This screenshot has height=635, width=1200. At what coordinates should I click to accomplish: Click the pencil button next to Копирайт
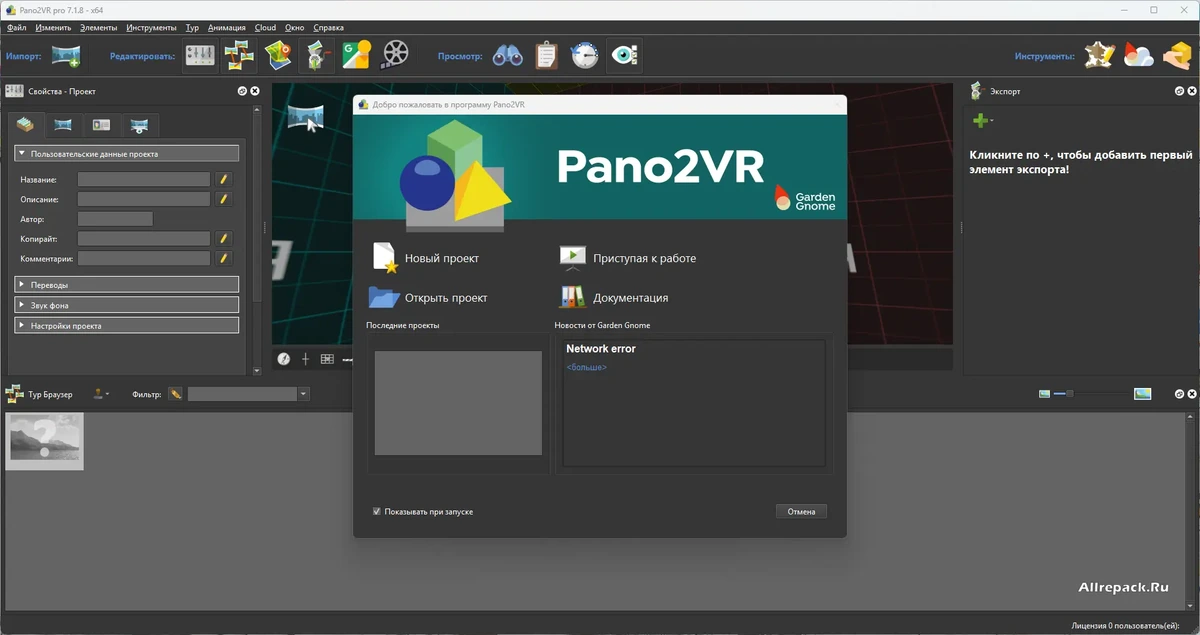[224, 239]
